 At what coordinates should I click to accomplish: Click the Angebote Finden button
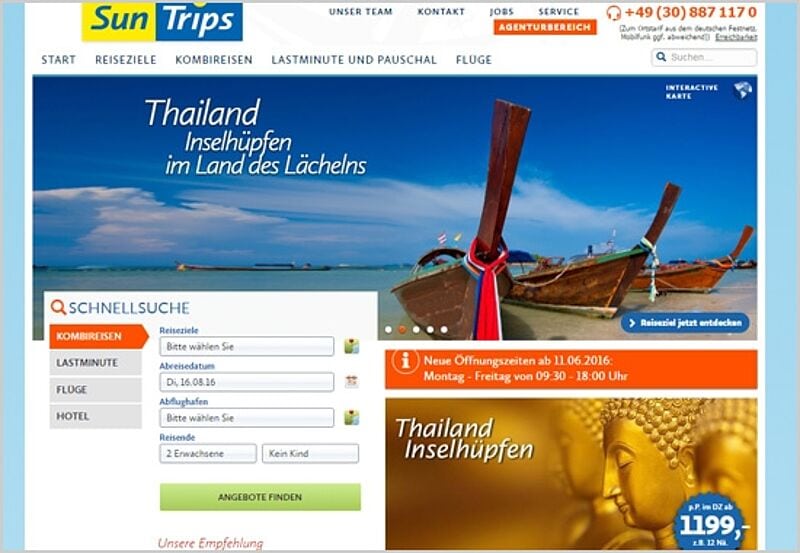click(x=260, y=497)
